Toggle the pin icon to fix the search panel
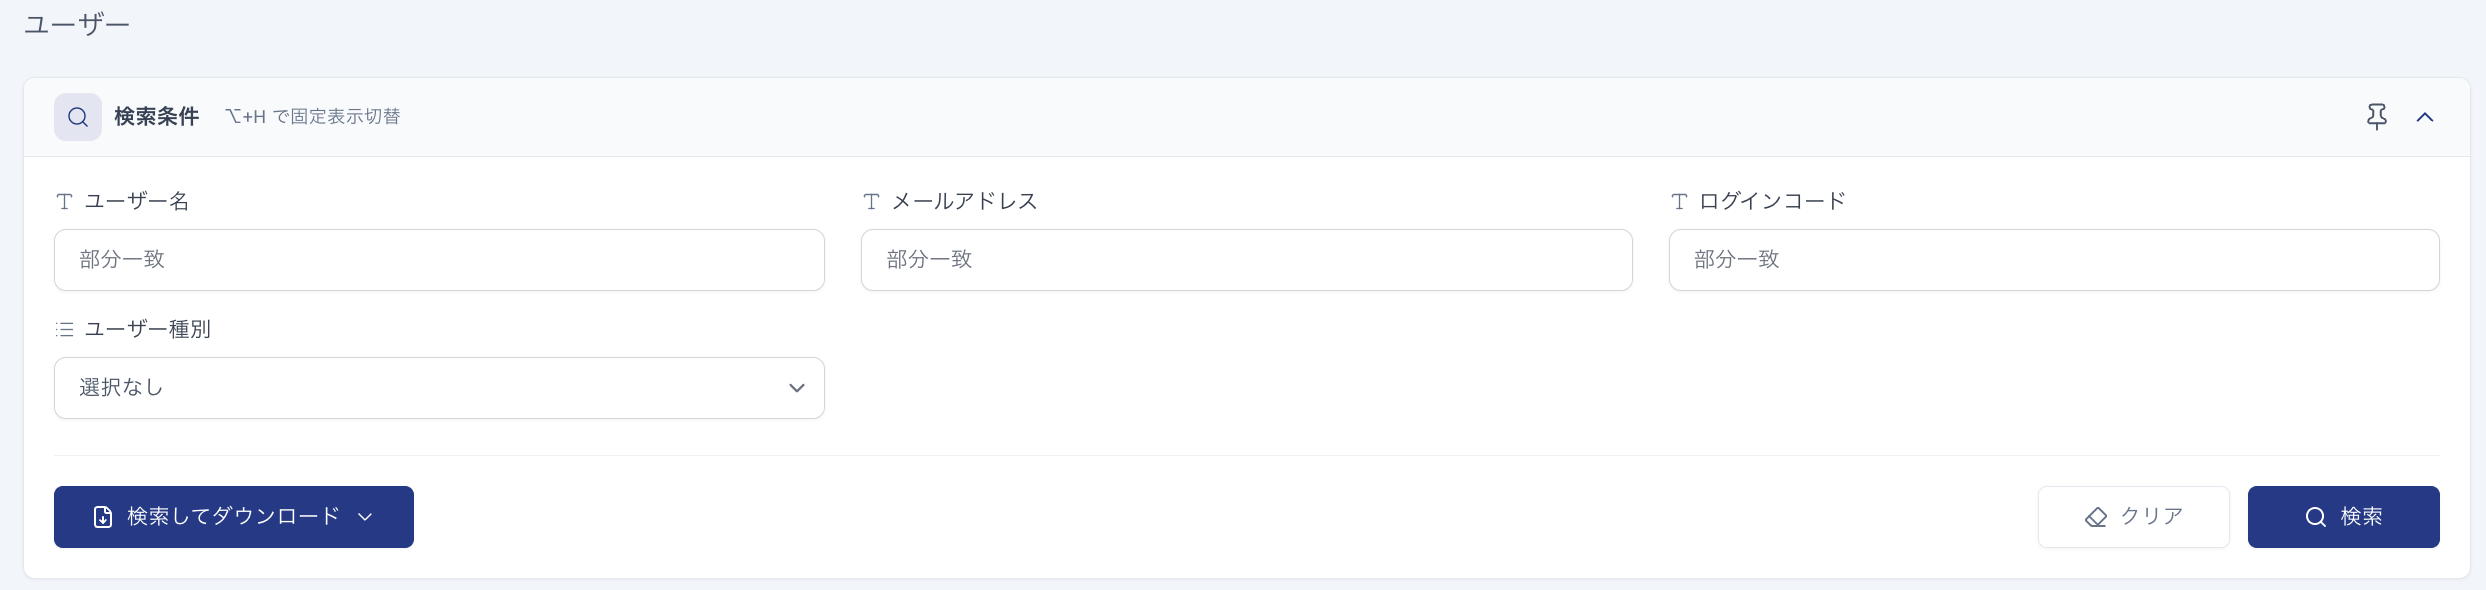 click(2377, 117)
